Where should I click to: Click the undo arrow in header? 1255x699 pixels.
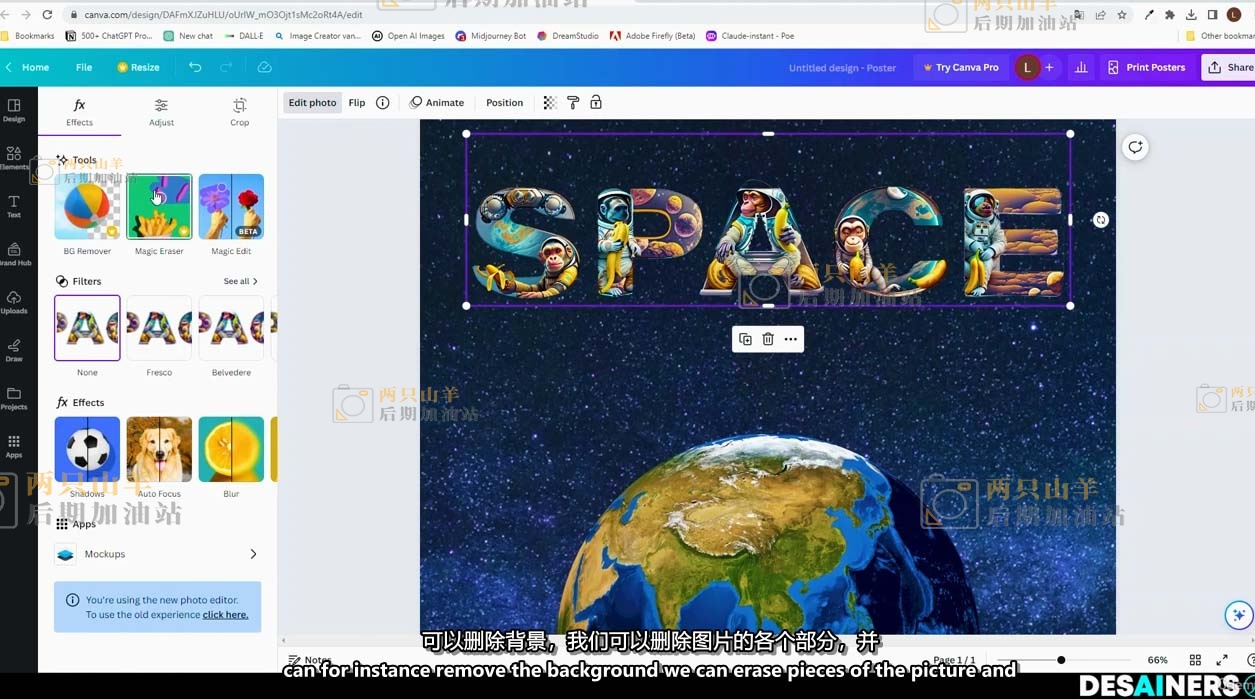pos(195,67)
